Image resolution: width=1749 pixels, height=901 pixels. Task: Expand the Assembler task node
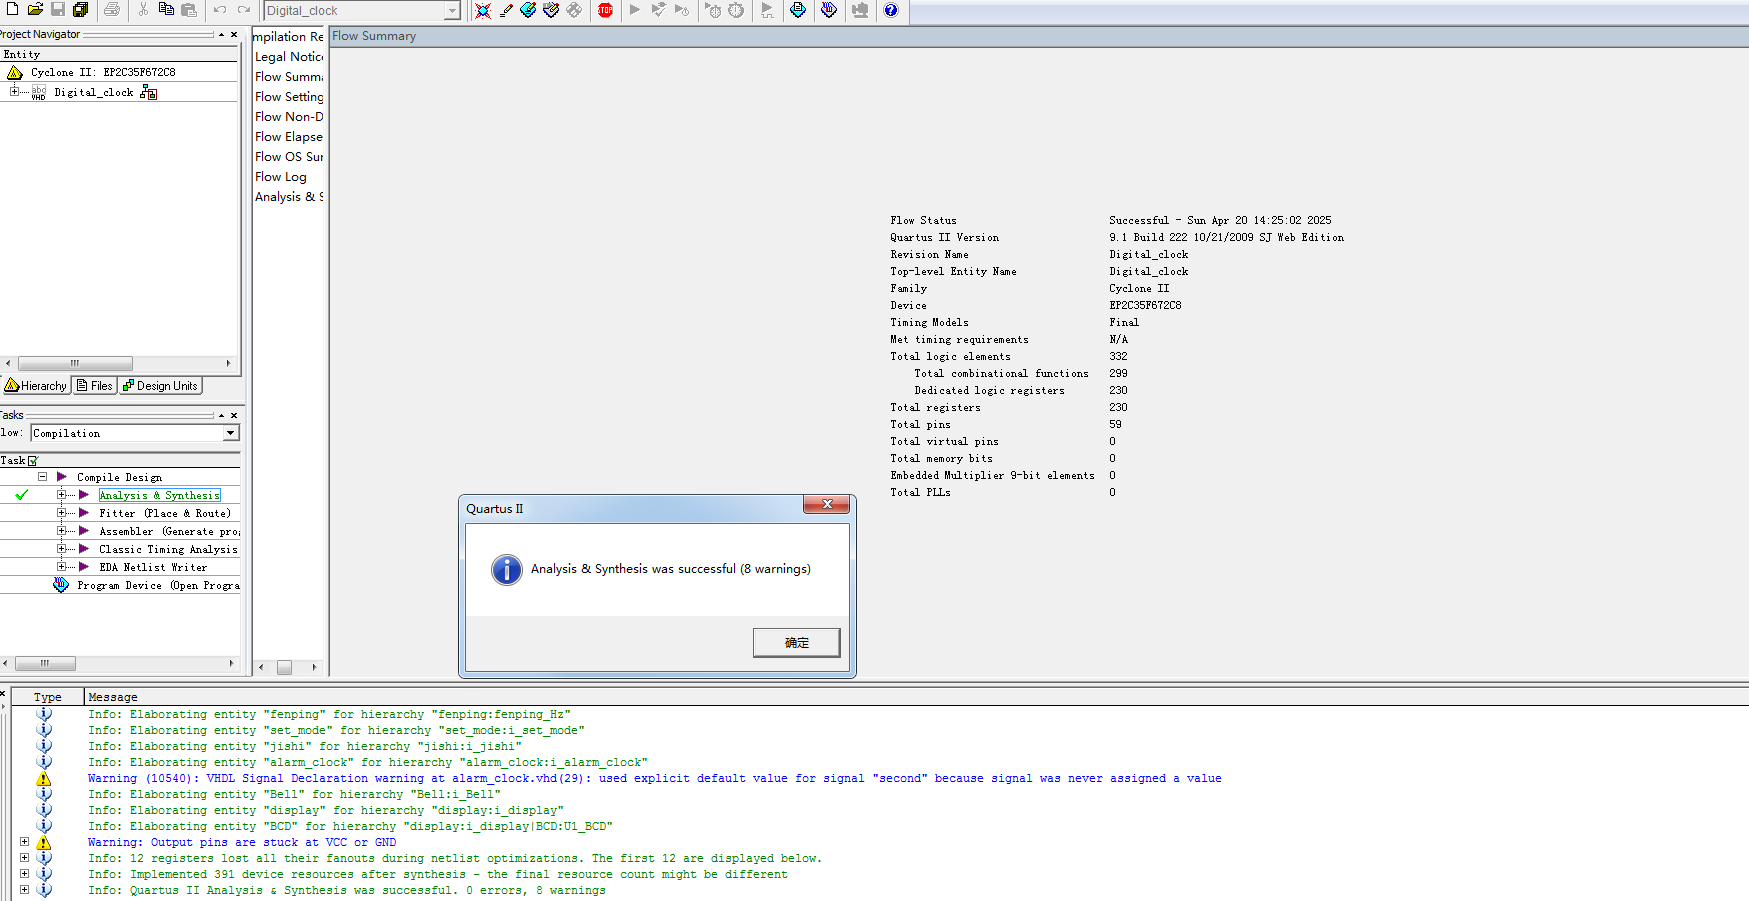[61, 531]
